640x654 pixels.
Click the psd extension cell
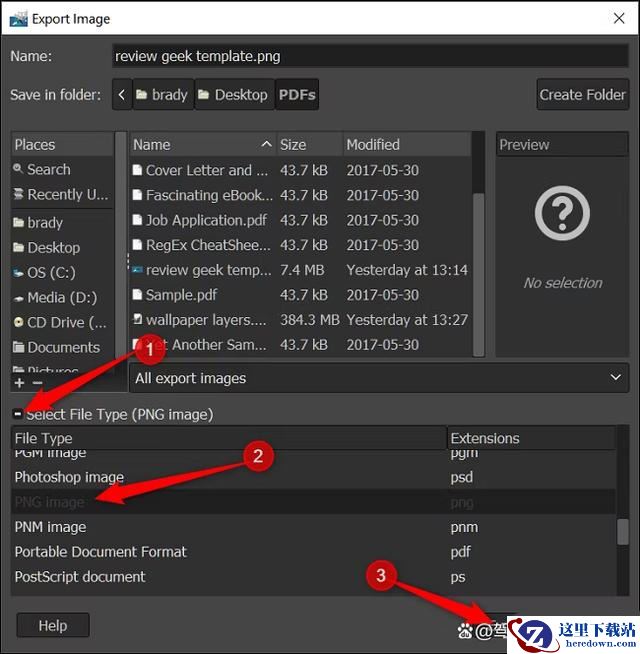tap(461, 477)
